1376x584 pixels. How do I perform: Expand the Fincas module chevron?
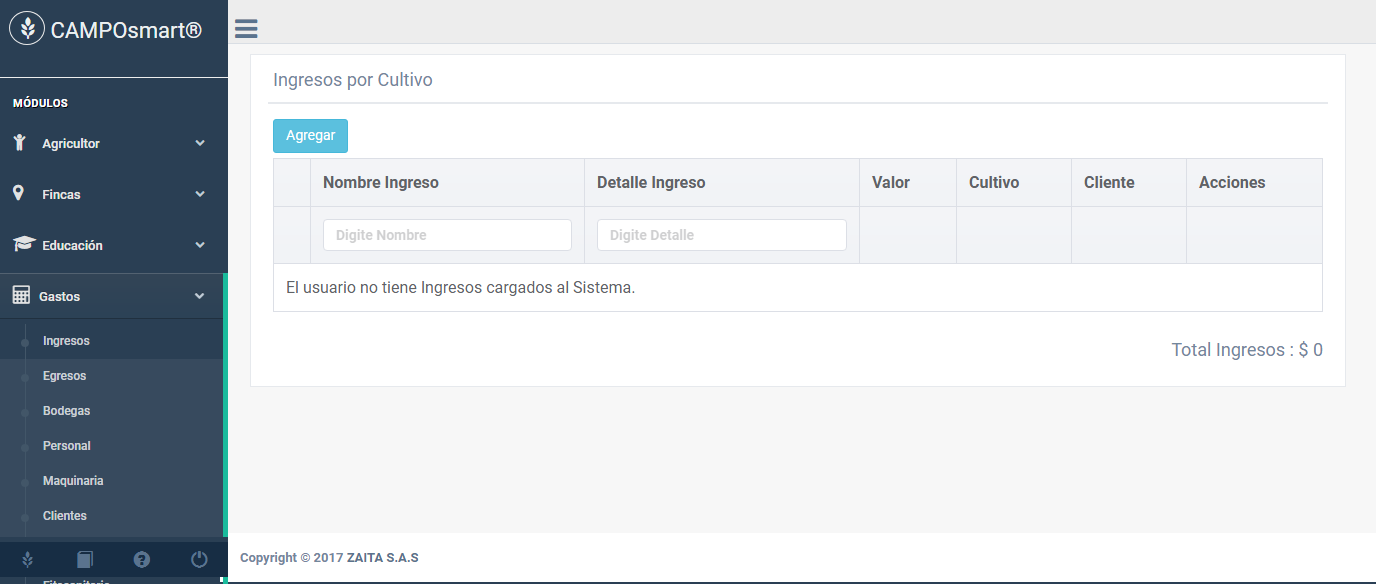[200, 194]
